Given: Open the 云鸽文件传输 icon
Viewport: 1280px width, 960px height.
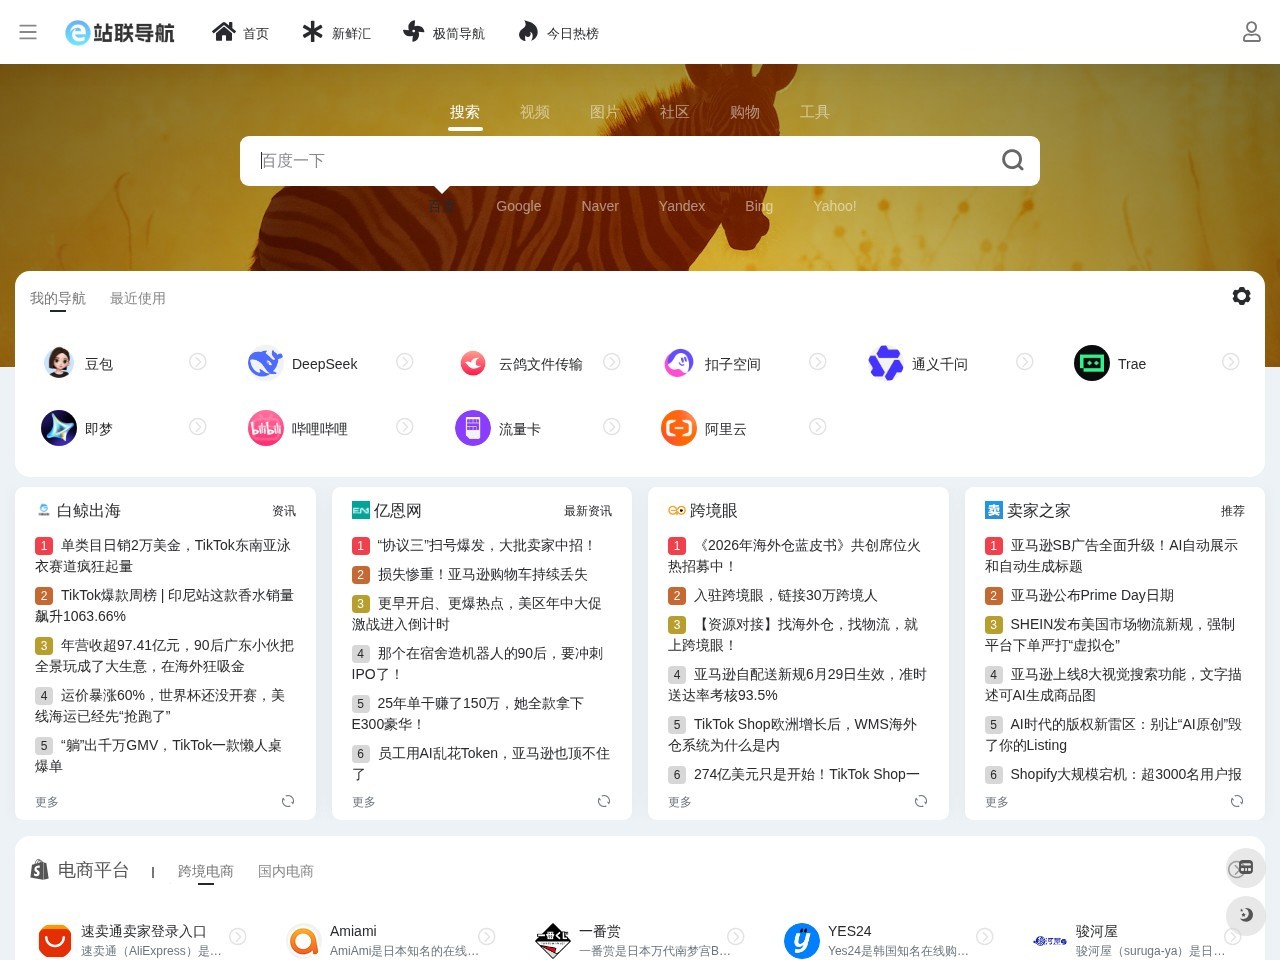Looking at the screenshot, I should click(x=473, y=363).
